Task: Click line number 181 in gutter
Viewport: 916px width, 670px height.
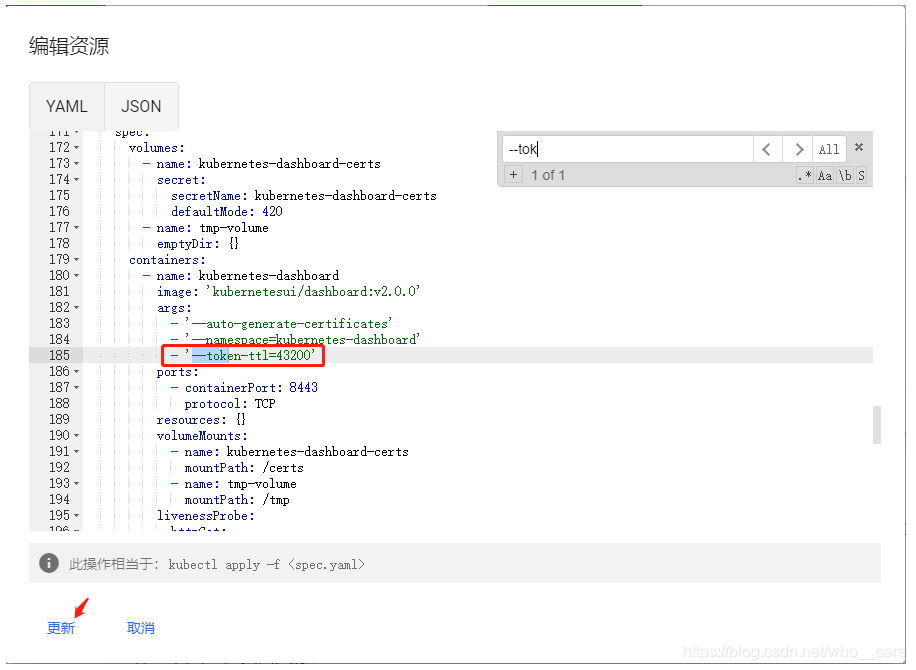Action: click(60, 291)
